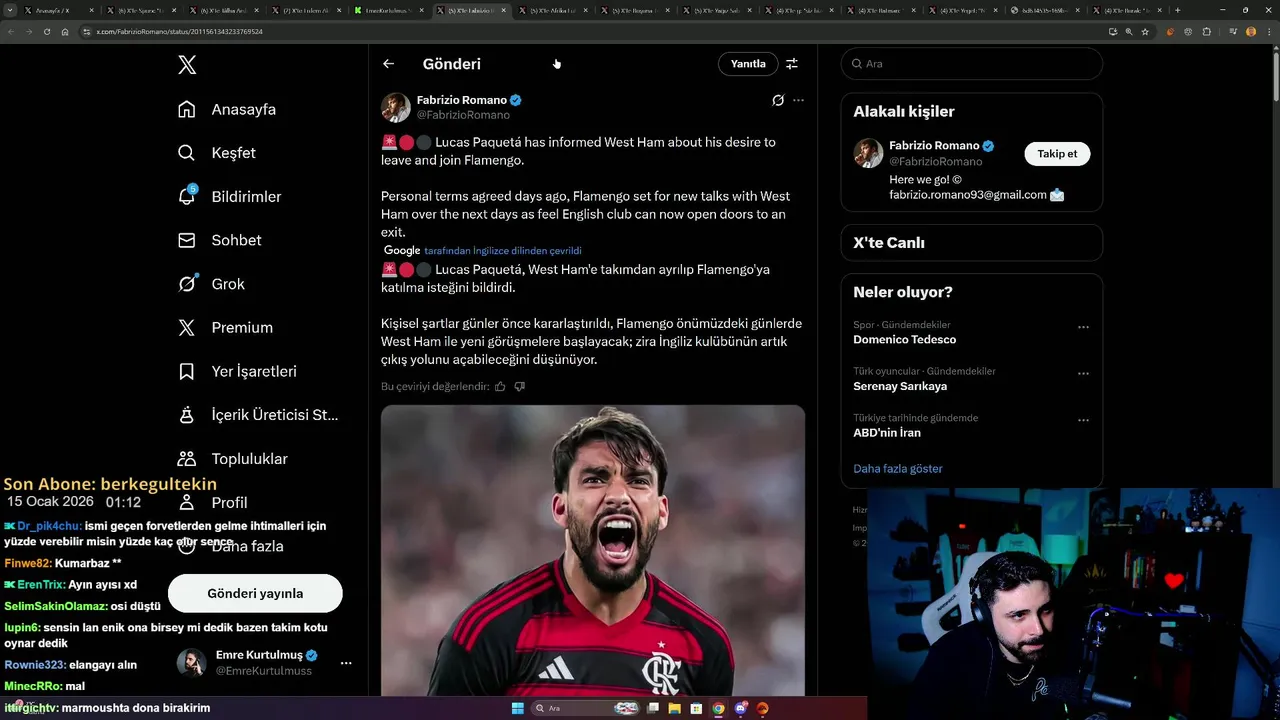Open options for Serenay Sarıkaya trend
This screenshot has height=720, width=1280.
coord(1083,373)
